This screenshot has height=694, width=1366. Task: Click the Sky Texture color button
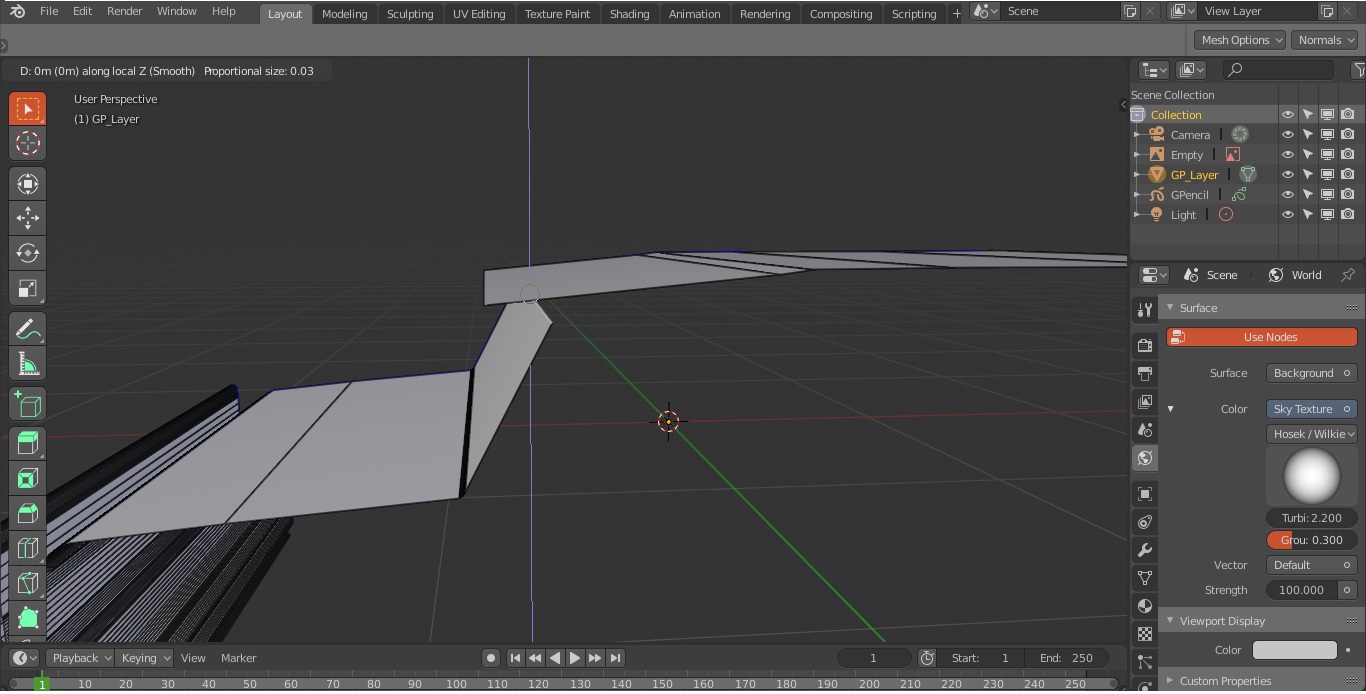1312,409
